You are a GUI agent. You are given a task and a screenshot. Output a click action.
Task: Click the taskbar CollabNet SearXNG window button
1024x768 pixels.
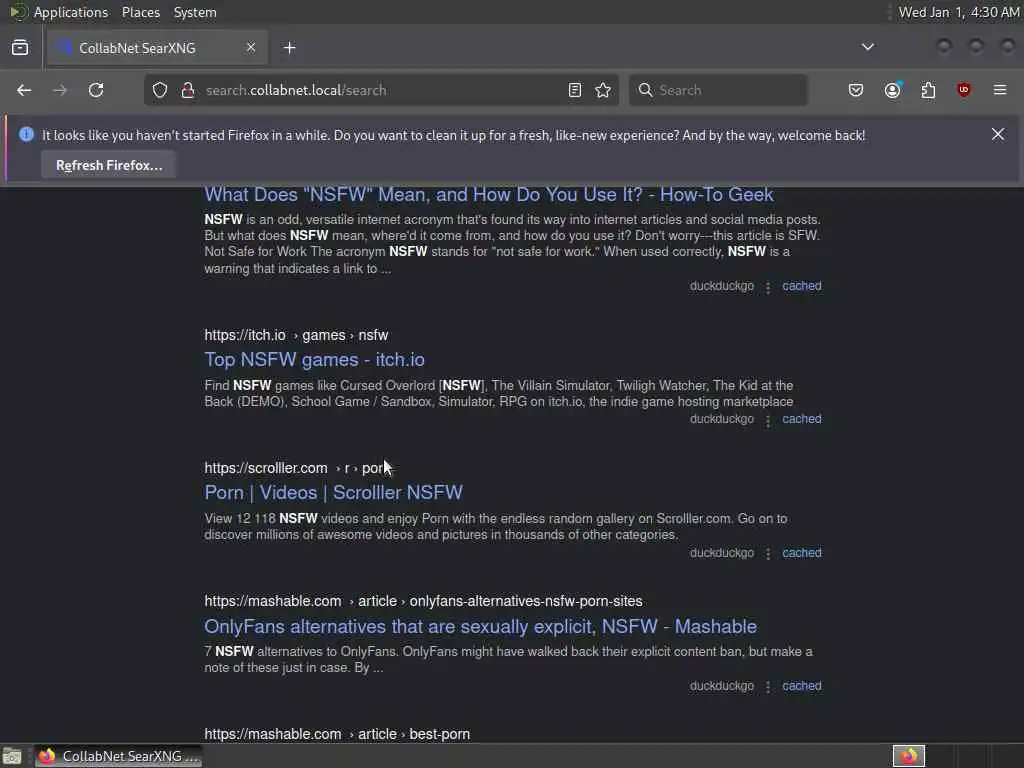click(x=119, y=756)
